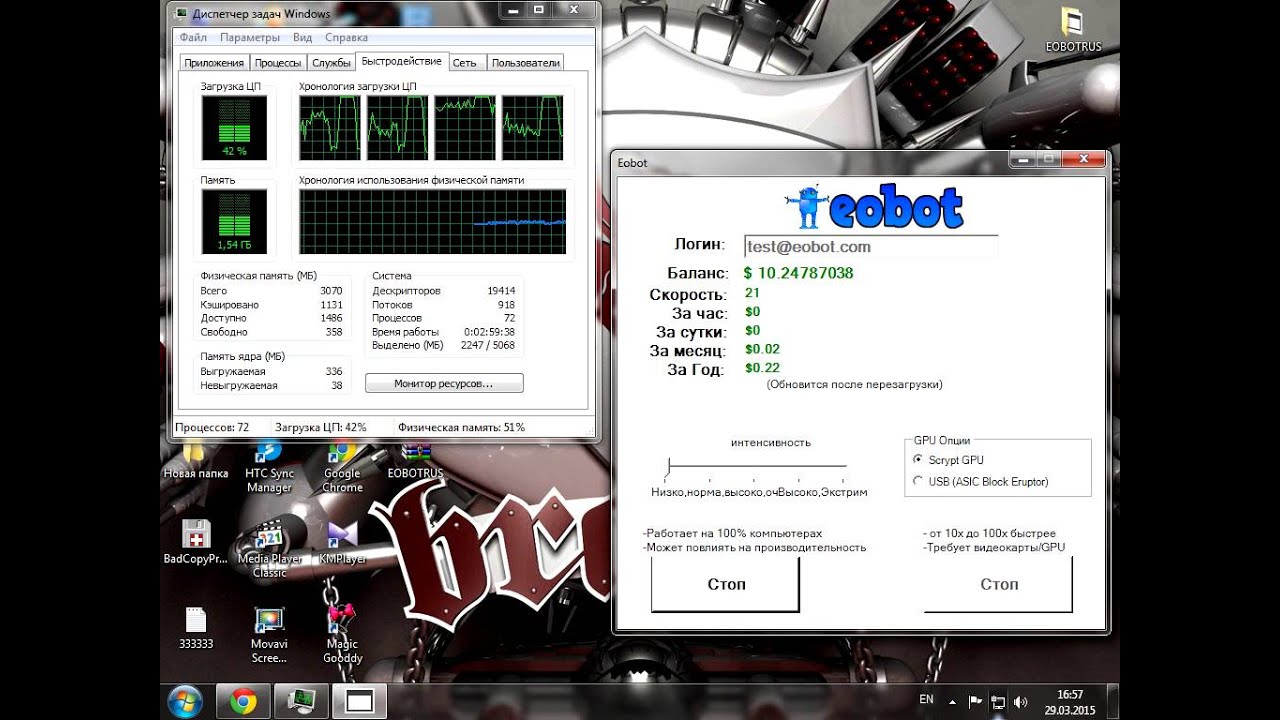Click the Скорость value 21
This screenshot has width=1280, height=720.
752,293
